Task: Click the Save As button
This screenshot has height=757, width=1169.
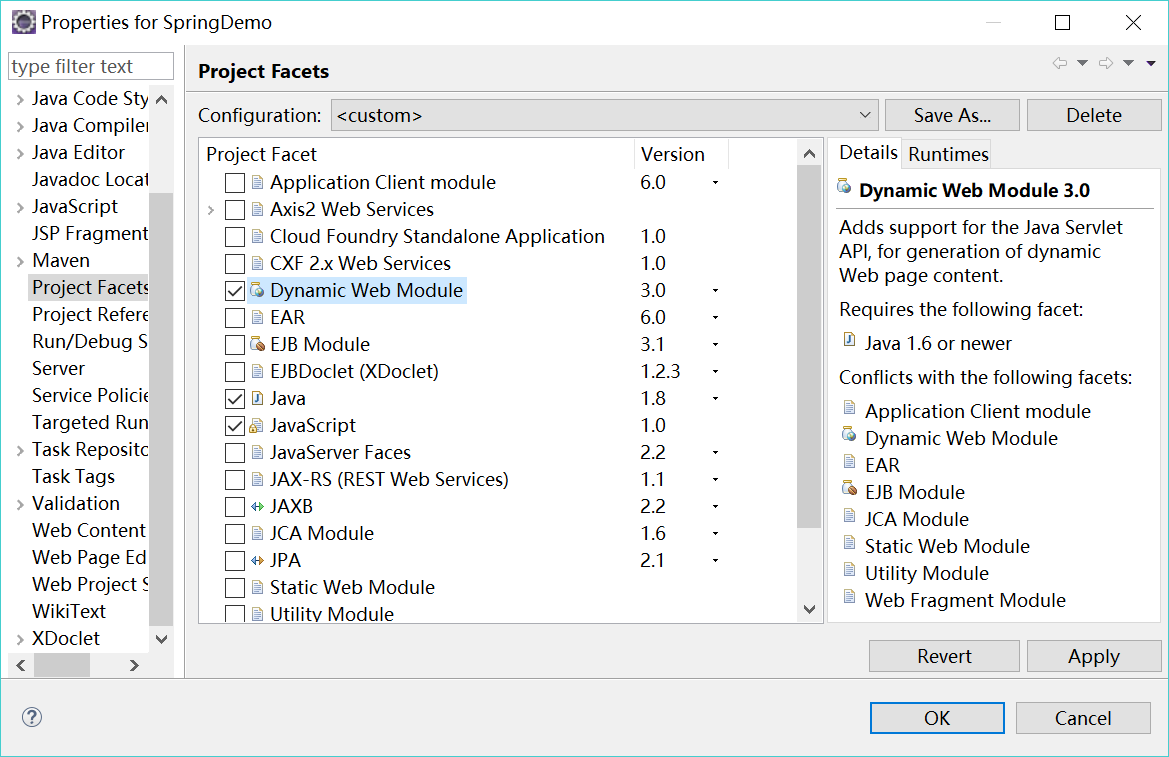Action: tap(951, 114)
